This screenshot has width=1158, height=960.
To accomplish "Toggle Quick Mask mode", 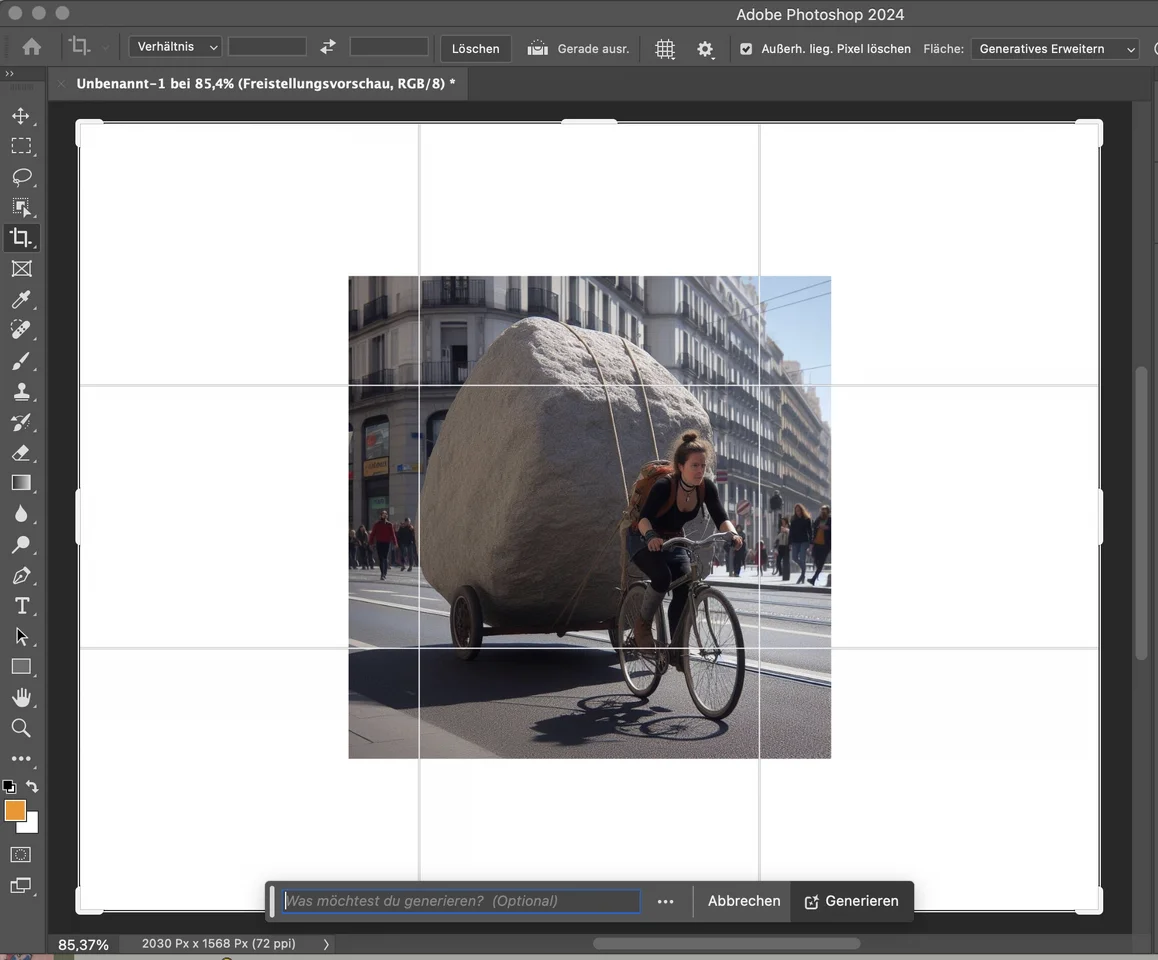I will tap(21, 855).
